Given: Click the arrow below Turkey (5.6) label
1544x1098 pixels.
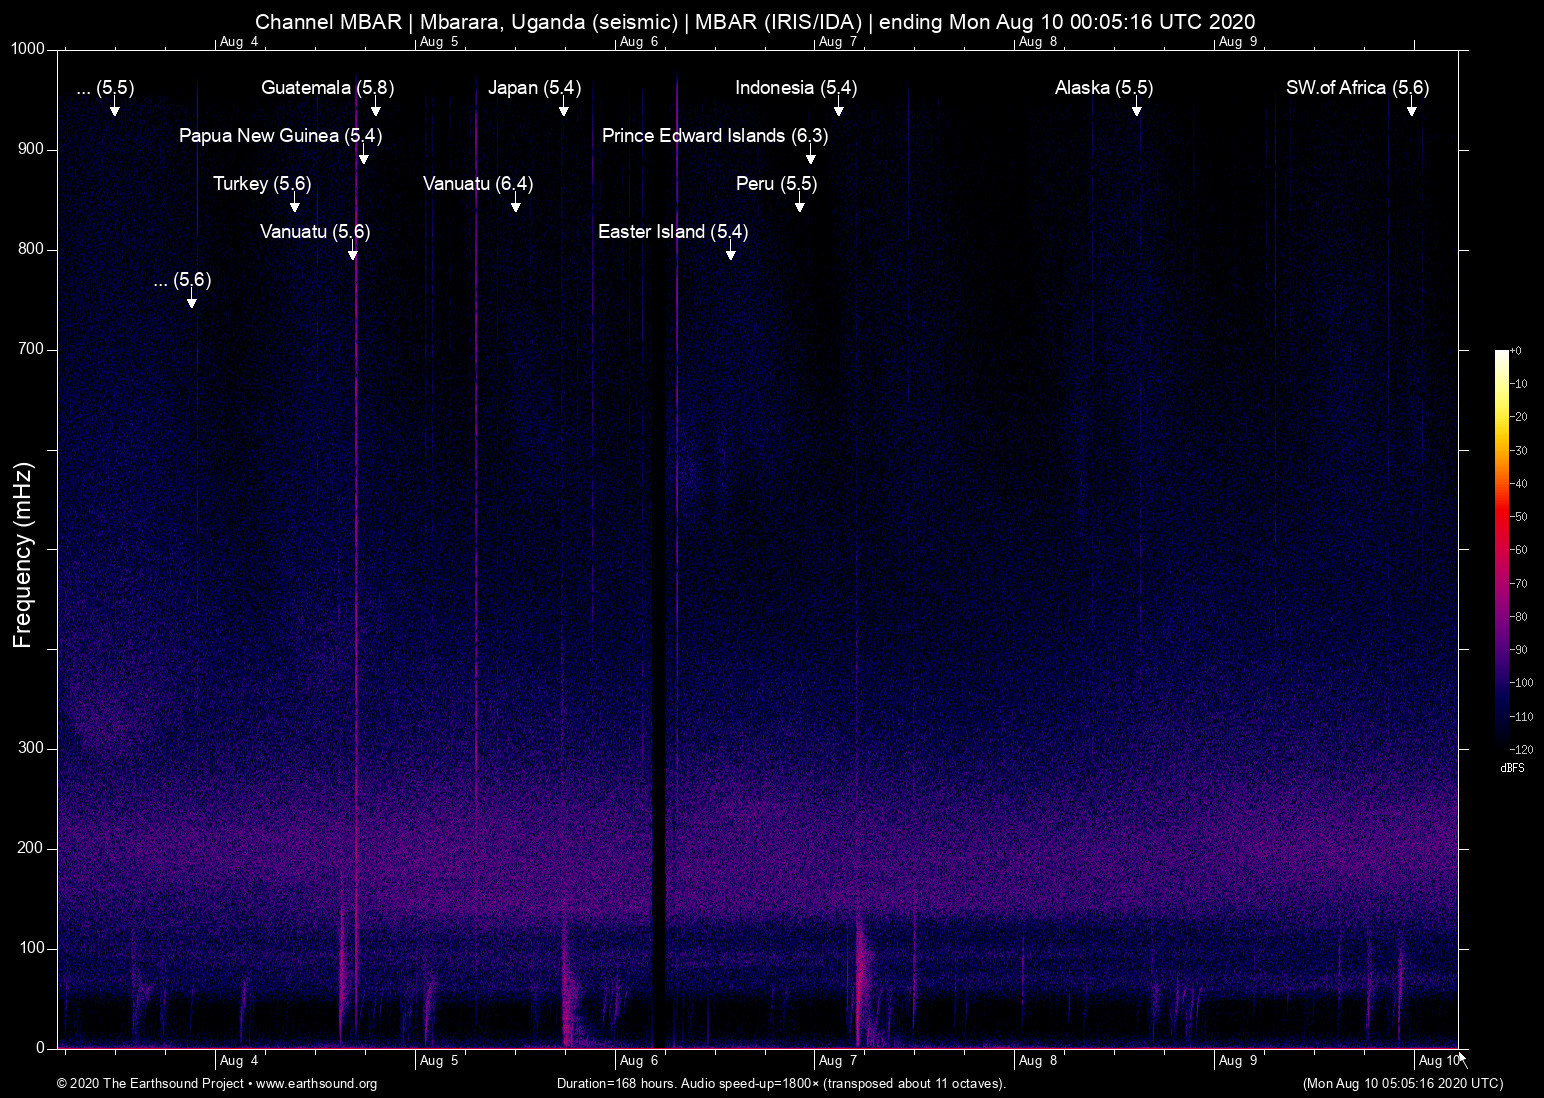Looking at the screenshot, I should pyautogui.click(x=295, y=205).
